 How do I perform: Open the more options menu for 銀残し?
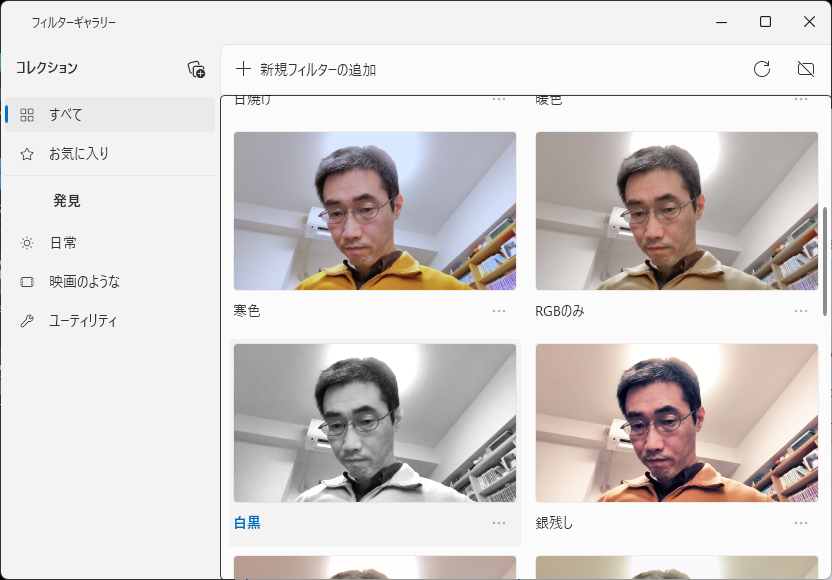802,522
